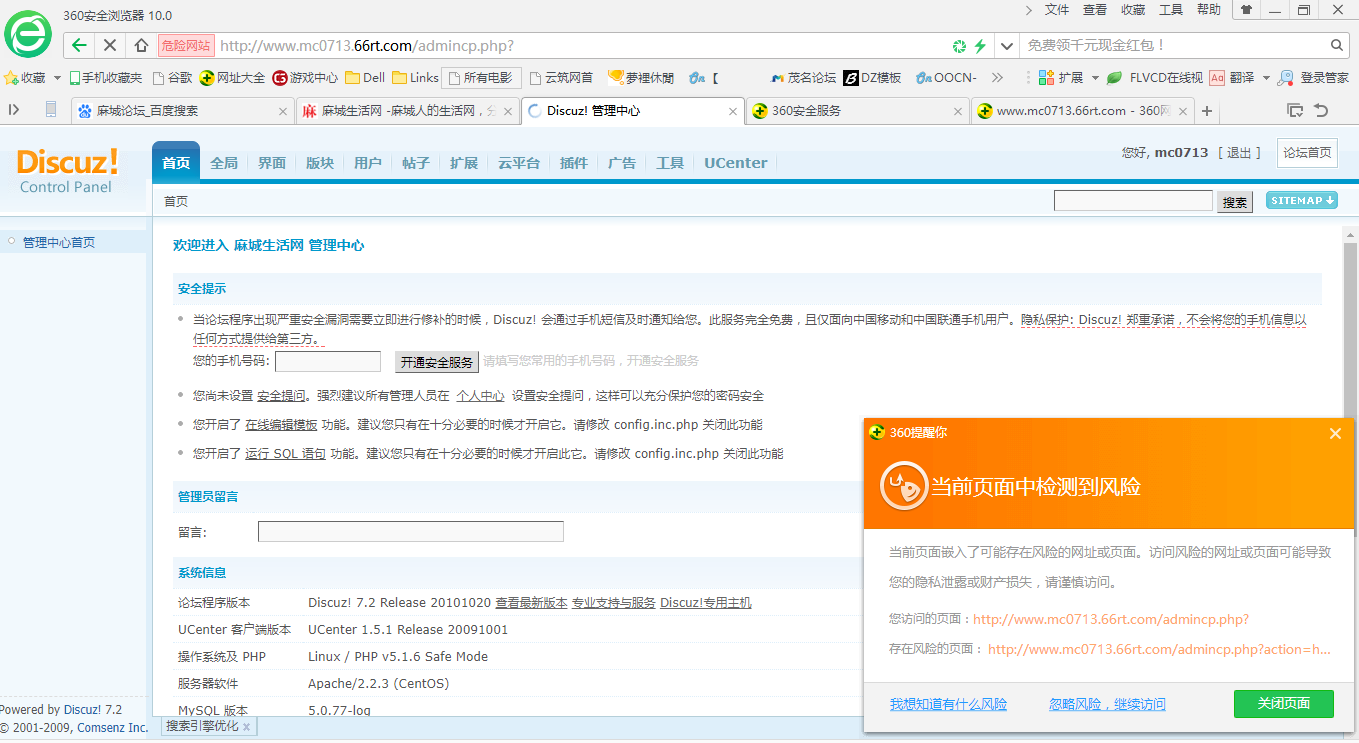Click the tab list window icon
Image resolution: width=1359 pixels, height=743 pixels.
(x=1294, y=110)
